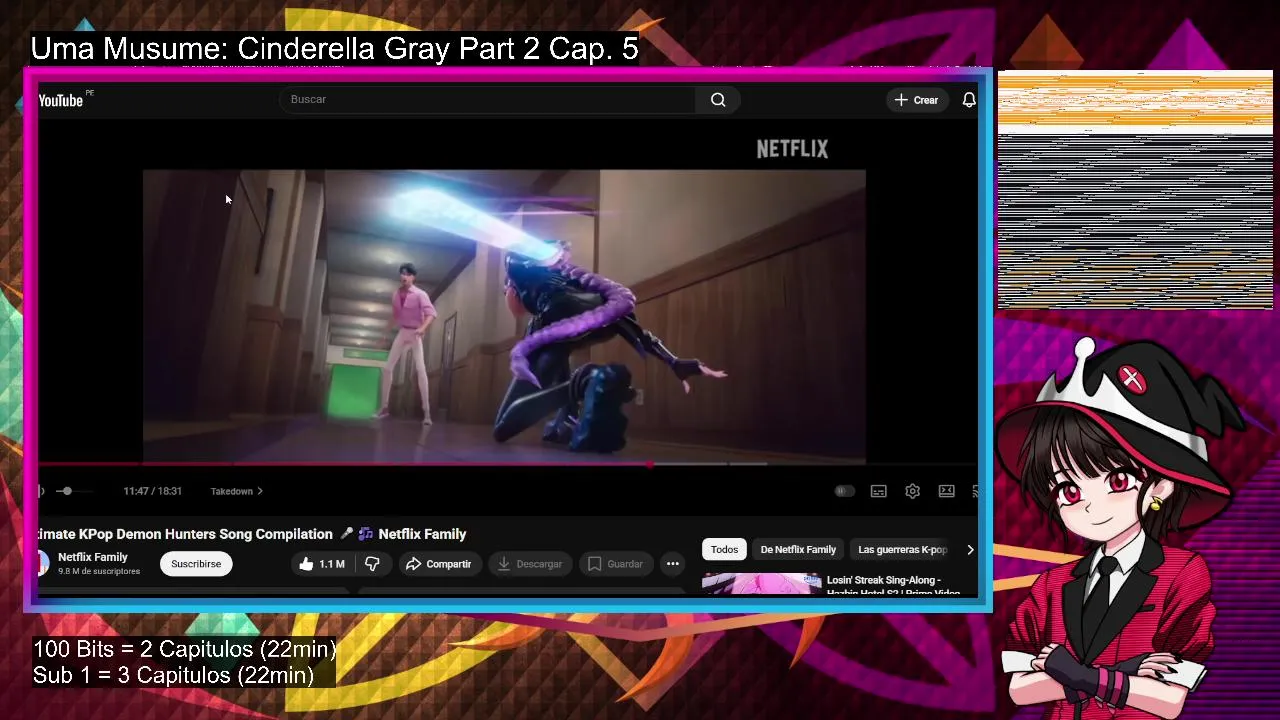Expand the Takedown chapter chevron
1280x720 pixels.
coord(260,491)
